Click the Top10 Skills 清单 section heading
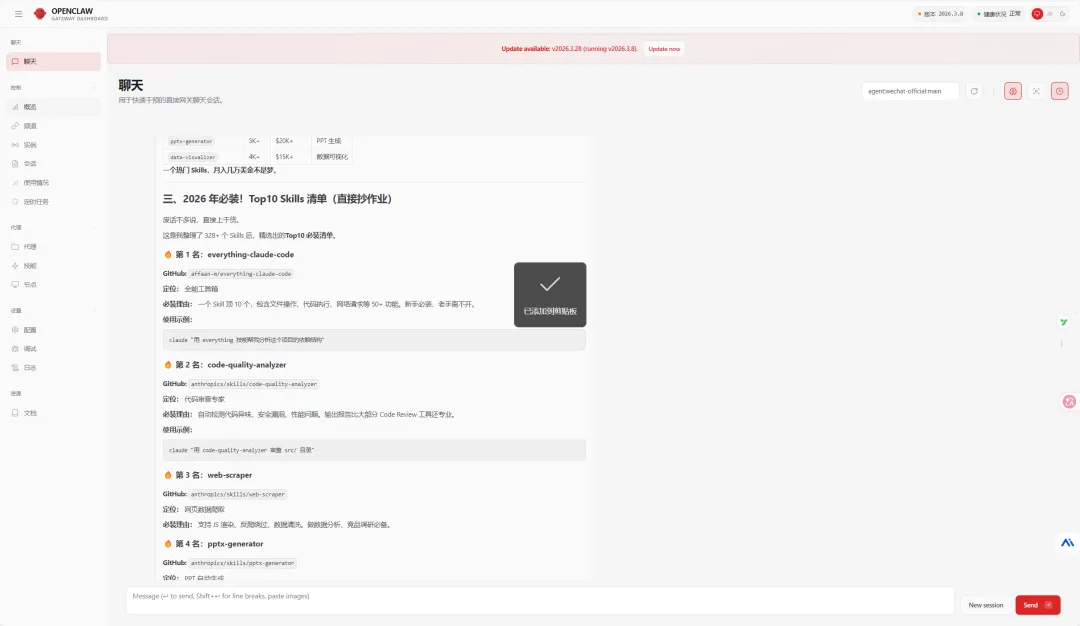This screenshot has width=1080, height=626. click(277, 199)
